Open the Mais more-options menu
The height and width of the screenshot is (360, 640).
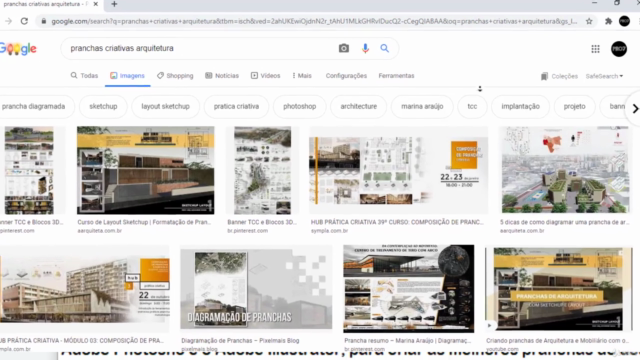pyautogui.click(x=302, y=76)
